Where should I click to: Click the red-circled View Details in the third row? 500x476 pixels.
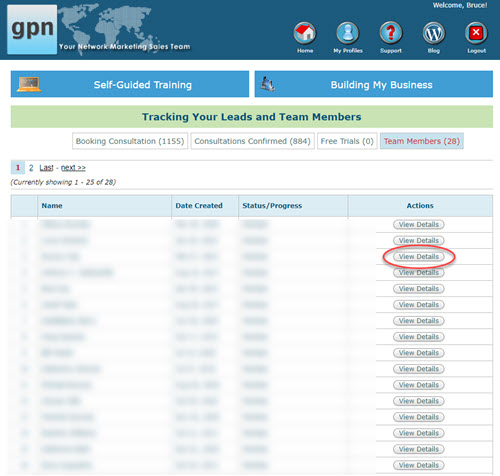click(x=419, y=257)
